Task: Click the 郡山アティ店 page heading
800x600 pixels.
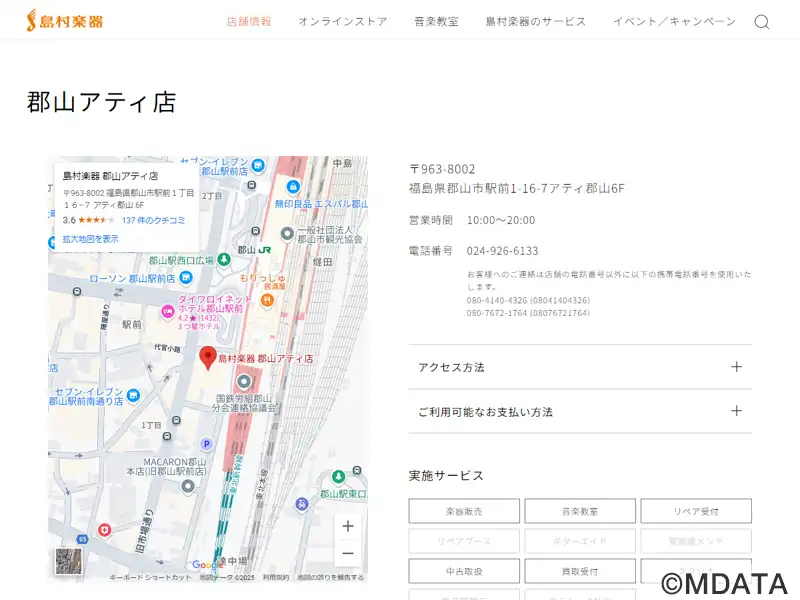Action: (x=102, y=102)
